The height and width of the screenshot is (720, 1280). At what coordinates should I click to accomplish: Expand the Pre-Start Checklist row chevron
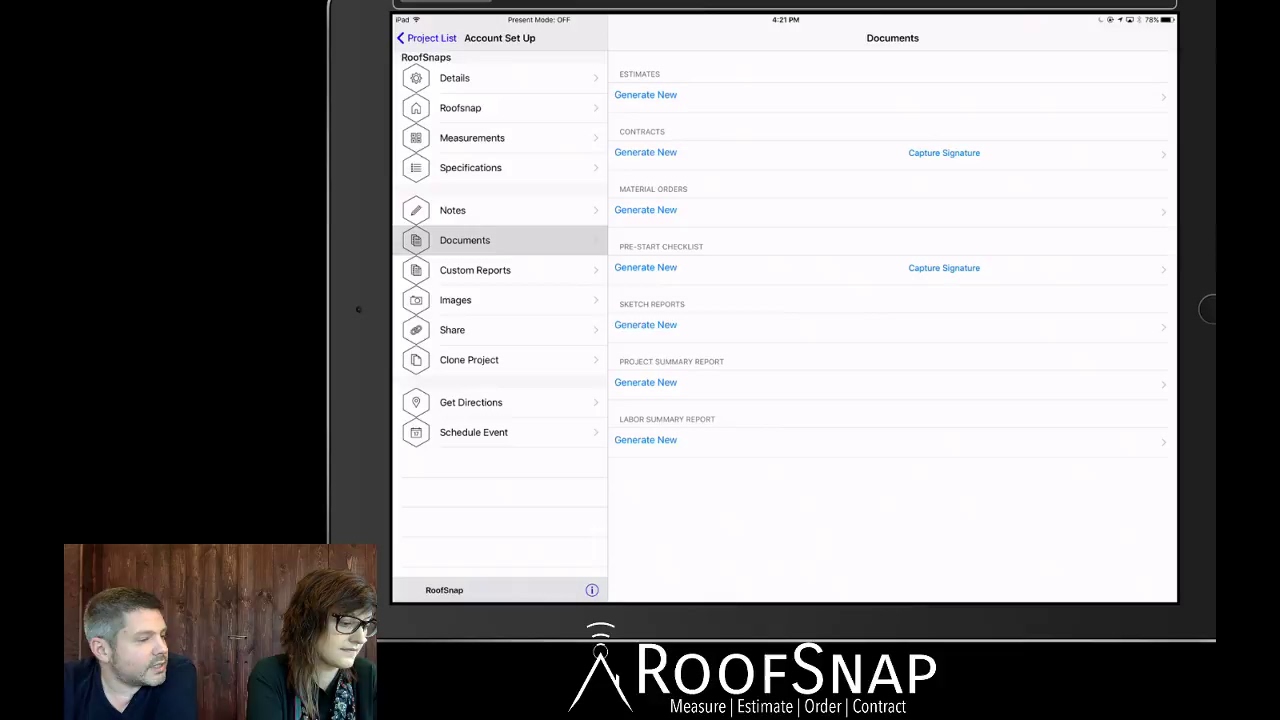(x=1163, y=269)
